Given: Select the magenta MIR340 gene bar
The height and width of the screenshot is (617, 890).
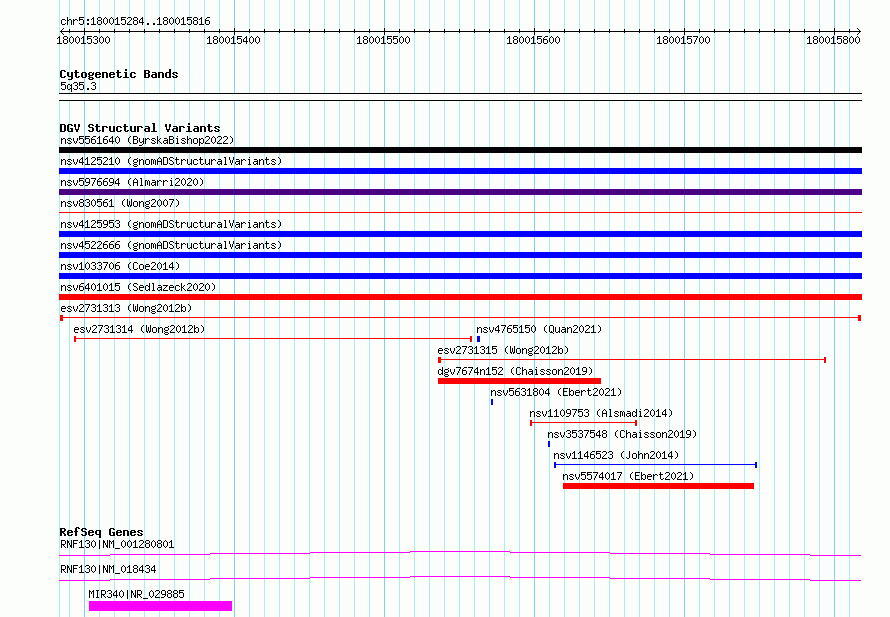Looking at the screenshot, I should pyautogui.click(x=161, y=606).
